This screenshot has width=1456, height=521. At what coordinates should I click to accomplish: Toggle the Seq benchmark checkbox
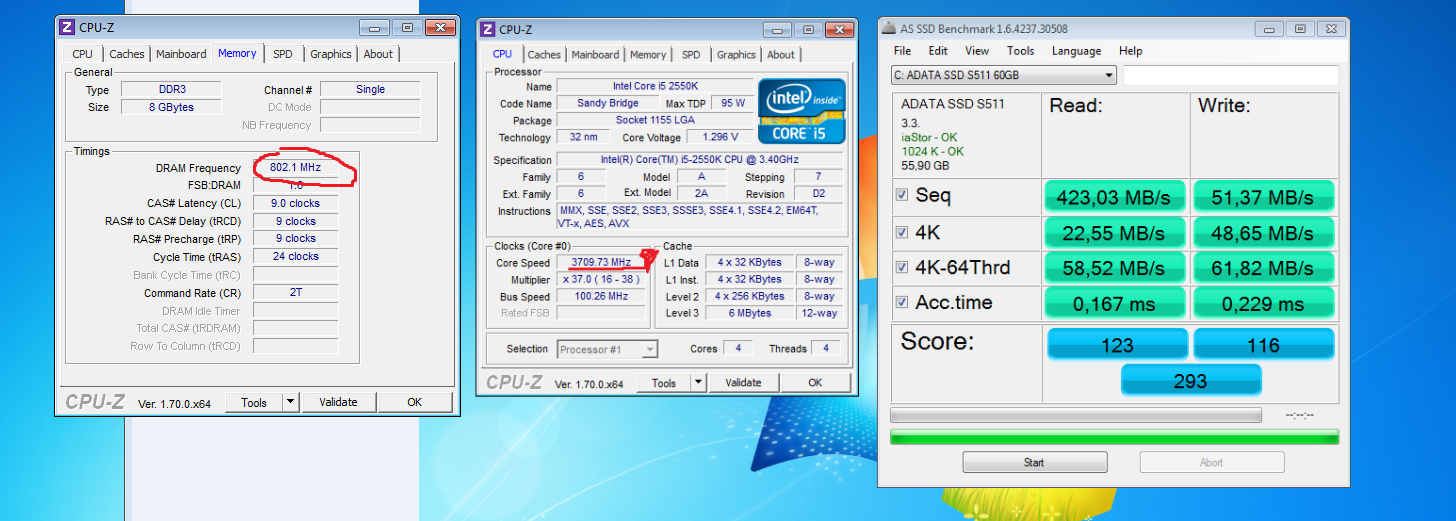[902, 195]
